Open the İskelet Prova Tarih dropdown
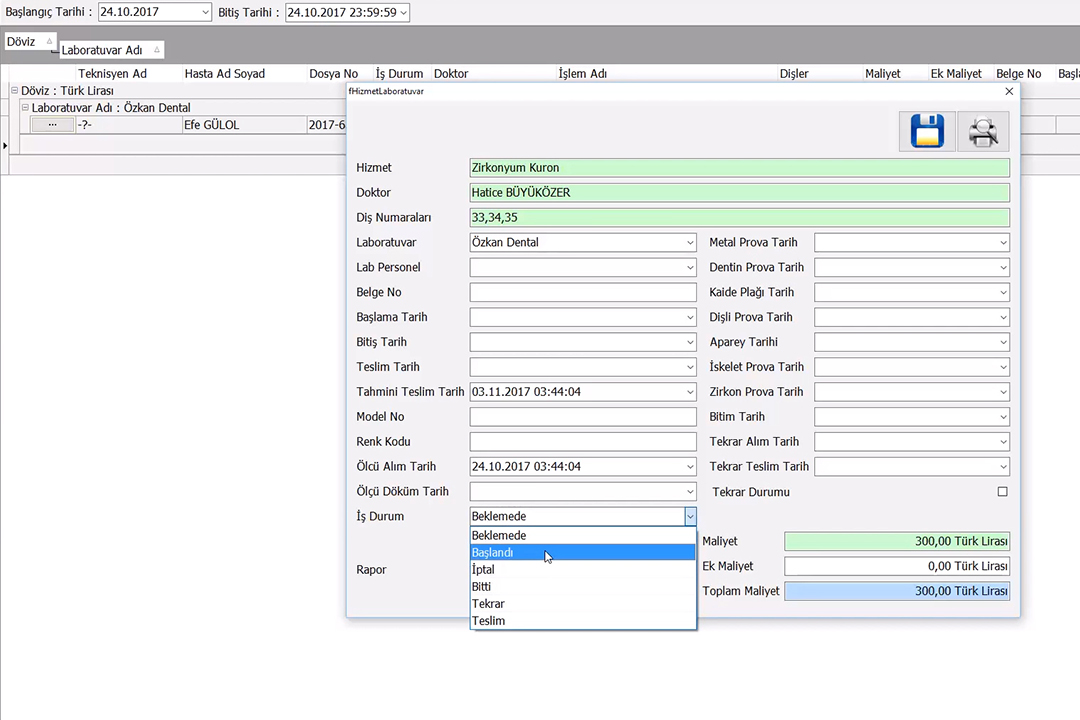1080x720 pixels. coord(1004,367)
